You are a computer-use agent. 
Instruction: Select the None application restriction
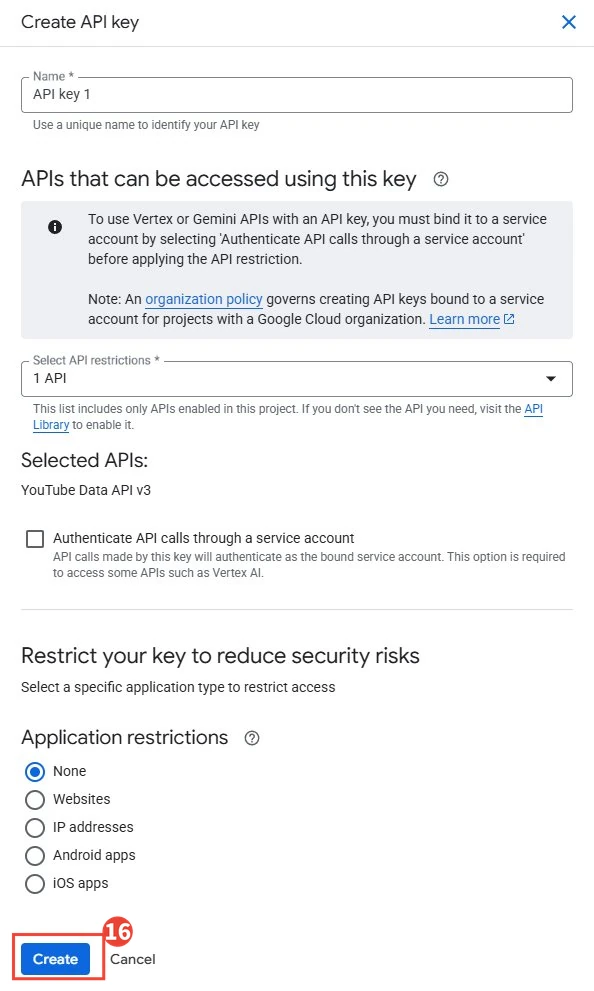pos(35,772)
